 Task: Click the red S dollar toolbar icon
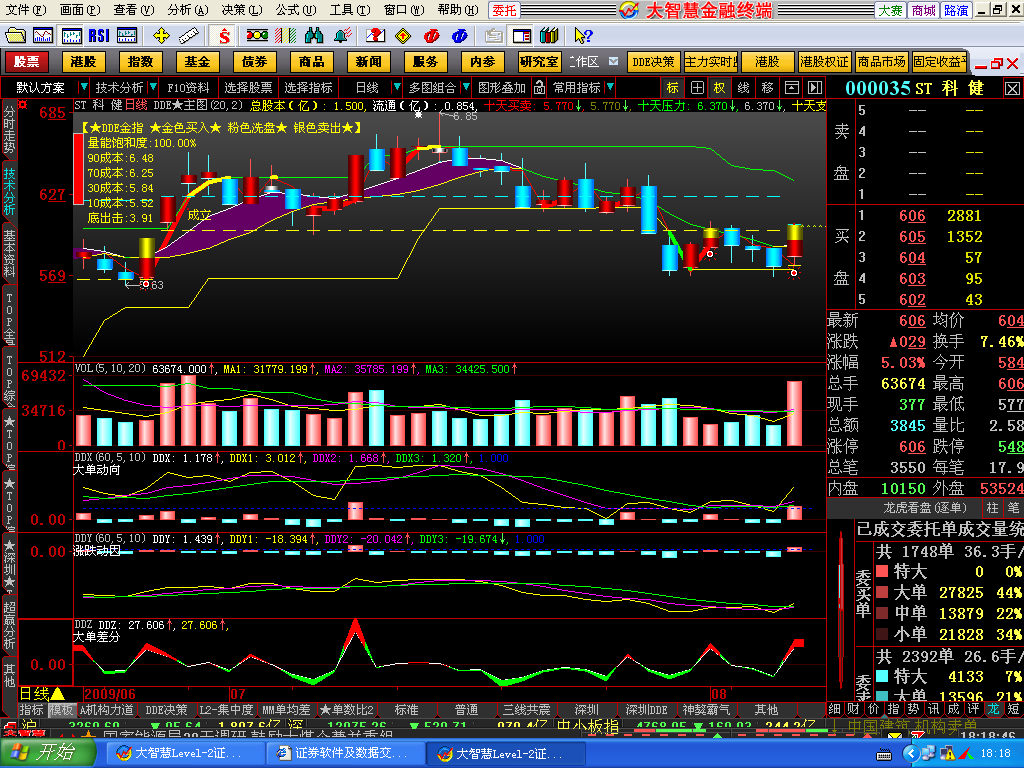click(224, 35)
